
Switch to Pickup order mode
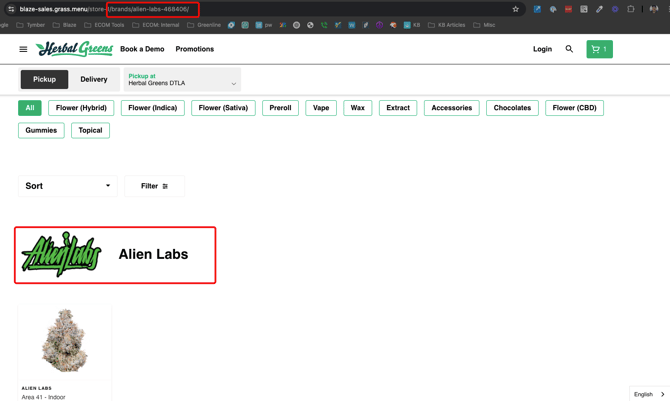45,79
